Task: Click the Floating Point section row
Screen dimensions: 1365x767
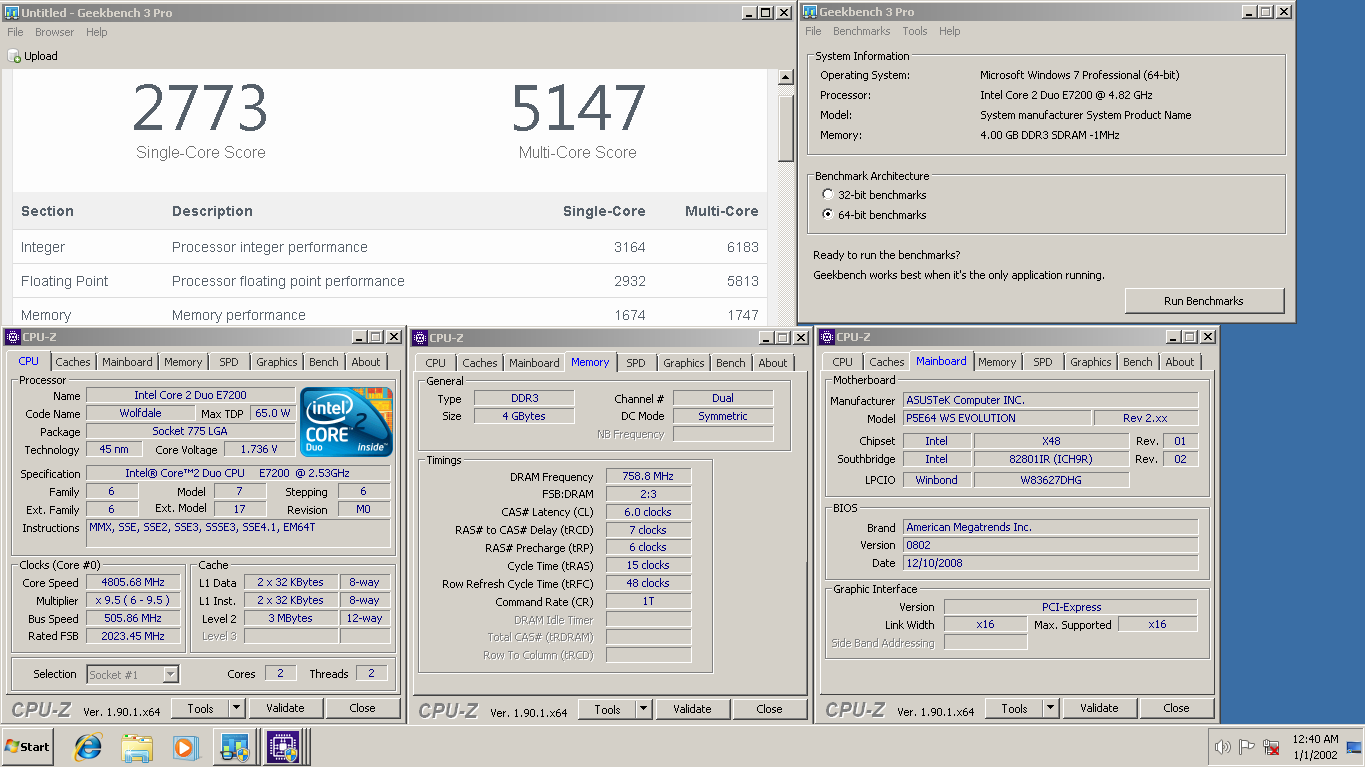Action: 390,281
